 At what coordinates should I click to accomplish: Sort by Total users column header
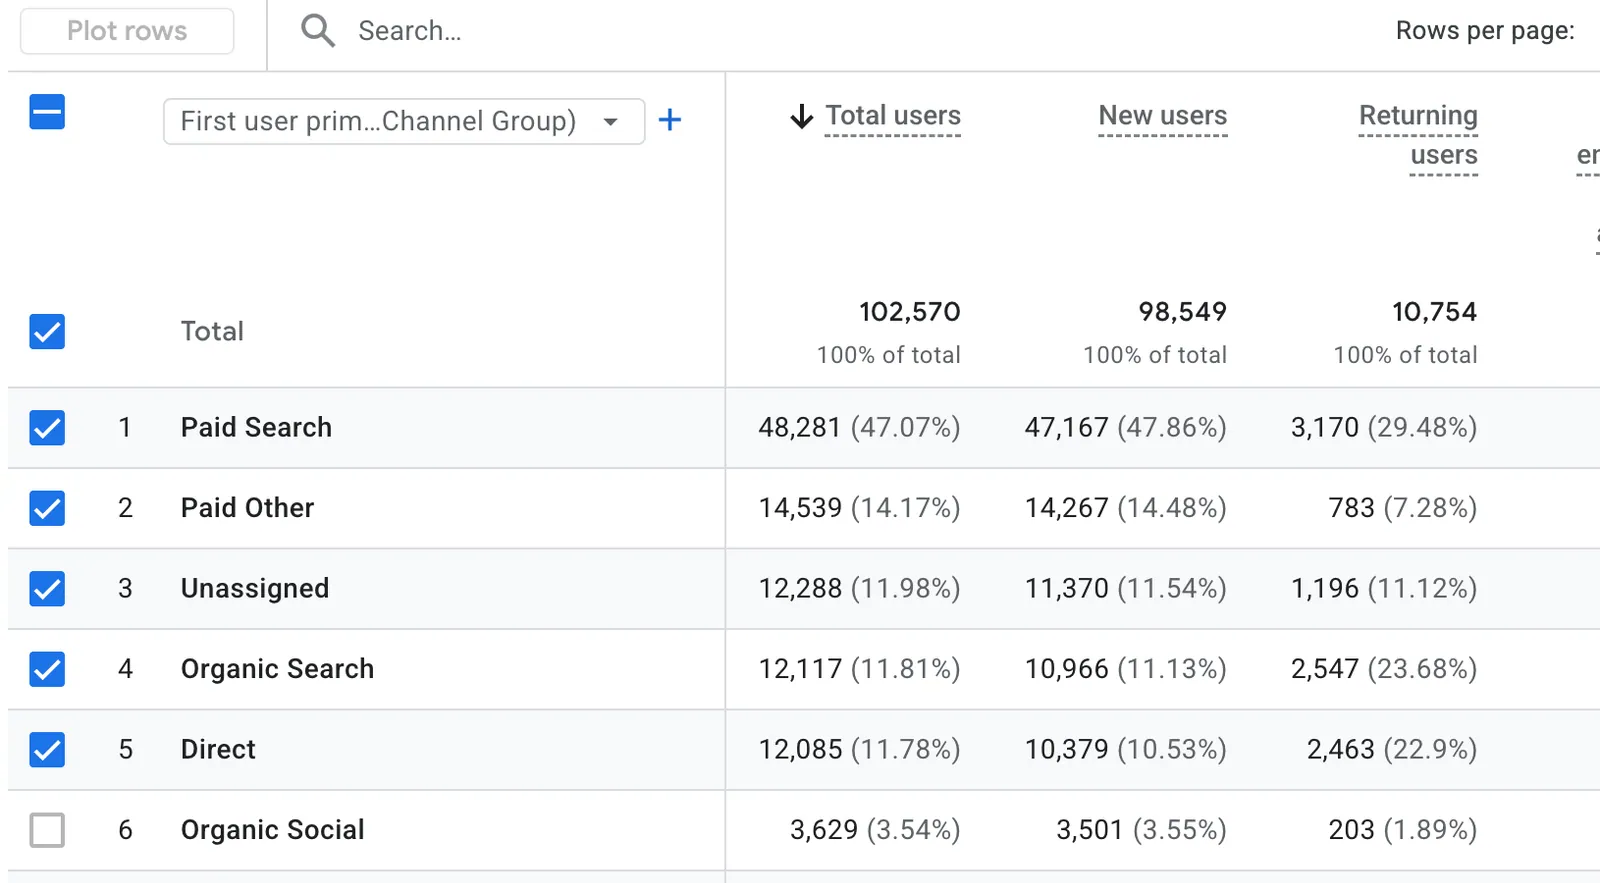tap(893, 116)
